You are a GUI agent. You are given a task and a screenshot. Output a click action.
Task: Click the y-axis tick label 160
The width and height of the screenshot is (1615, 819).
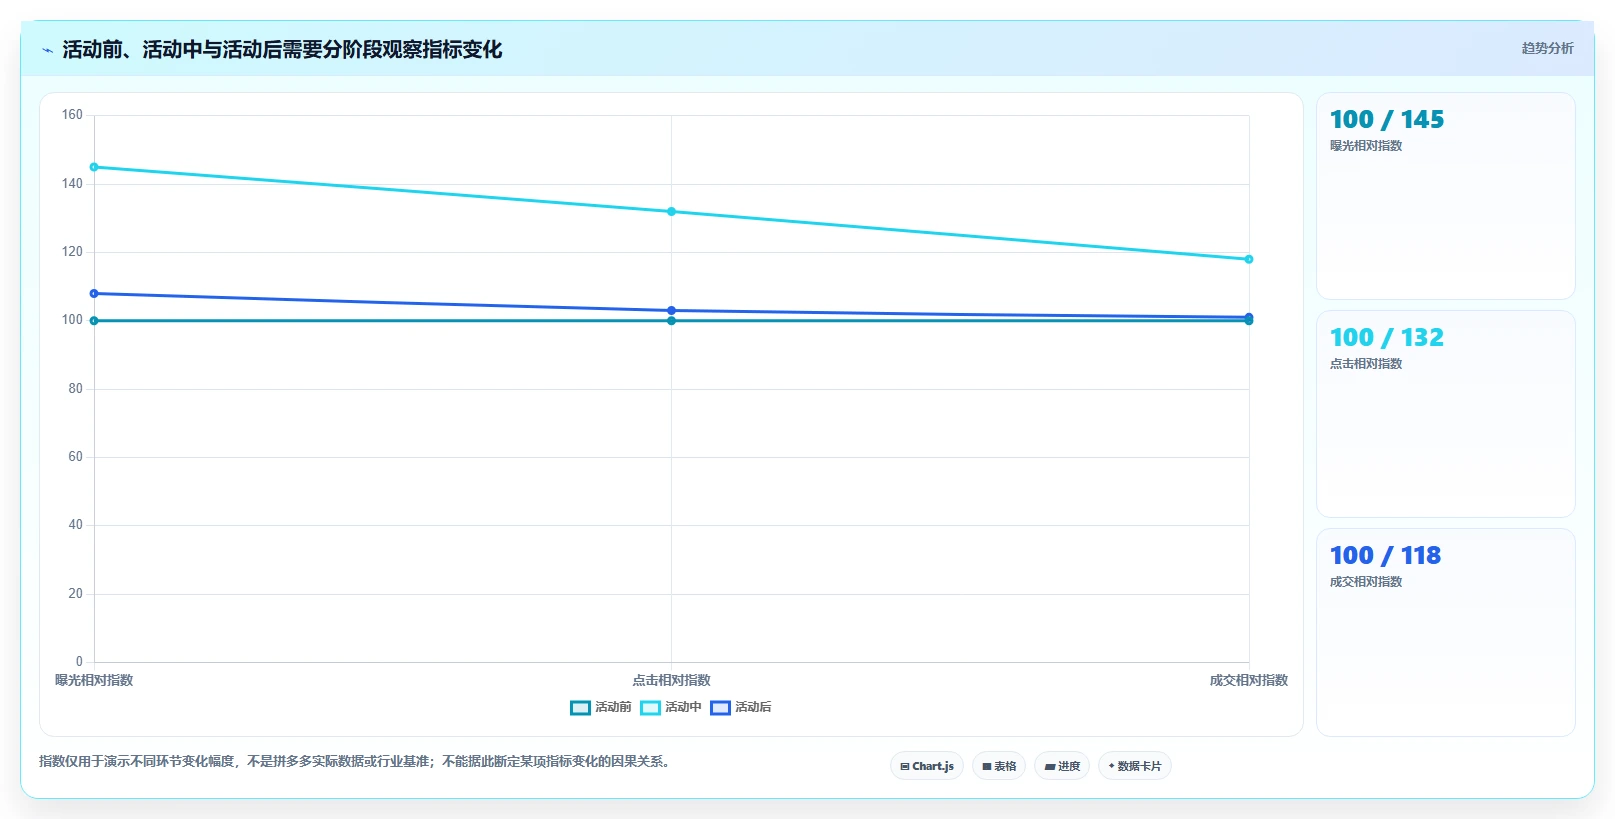[x=72, y=115]
